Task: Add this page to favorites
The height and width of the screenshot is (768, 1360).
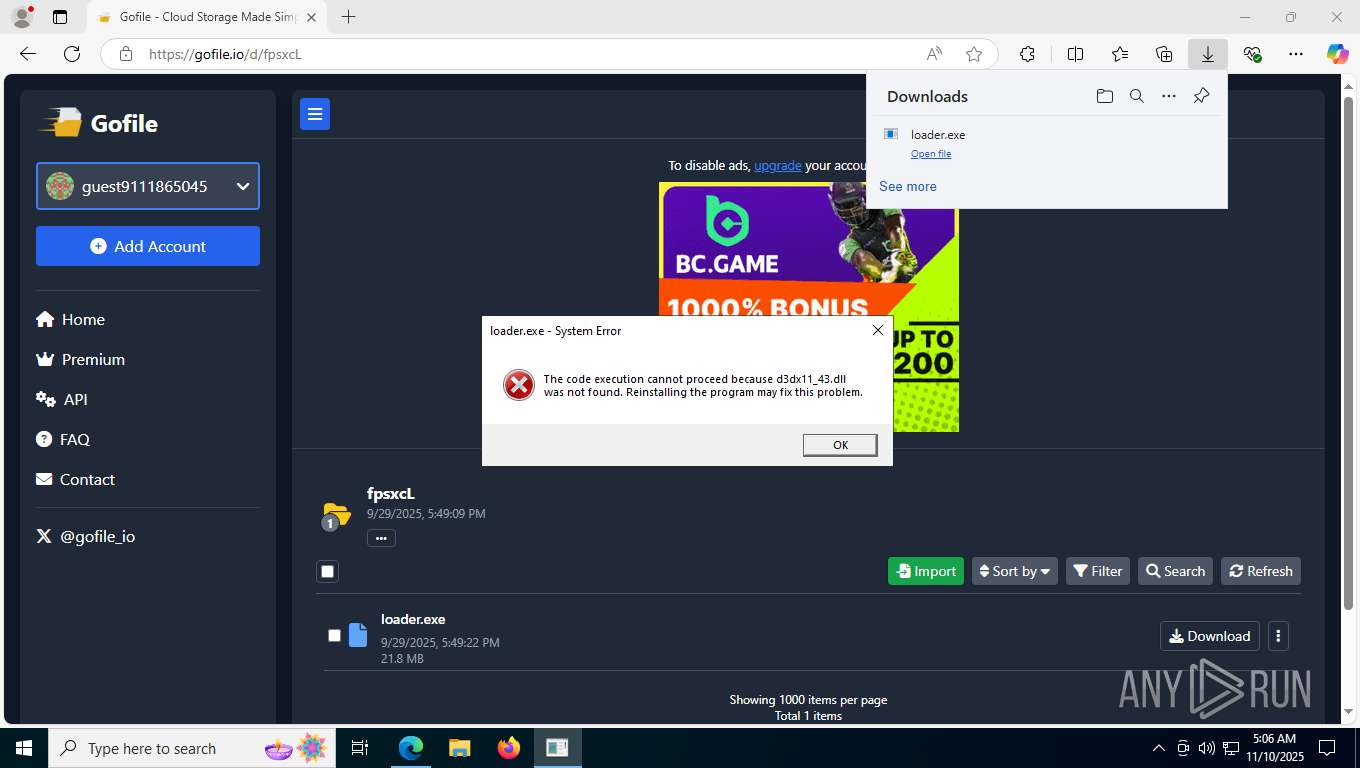Action: (x=974, y=54)
